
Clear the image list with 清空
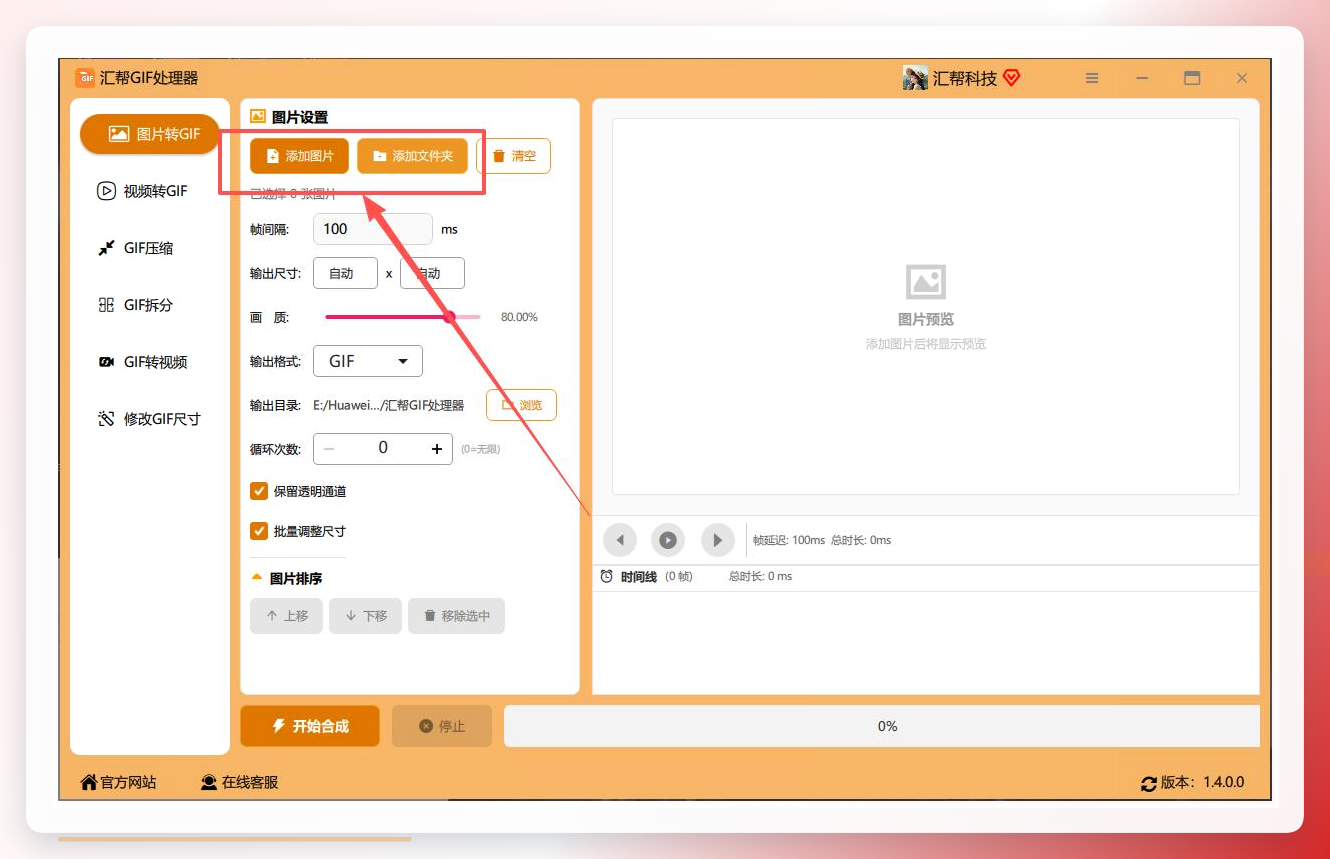(x=513, y=156)
